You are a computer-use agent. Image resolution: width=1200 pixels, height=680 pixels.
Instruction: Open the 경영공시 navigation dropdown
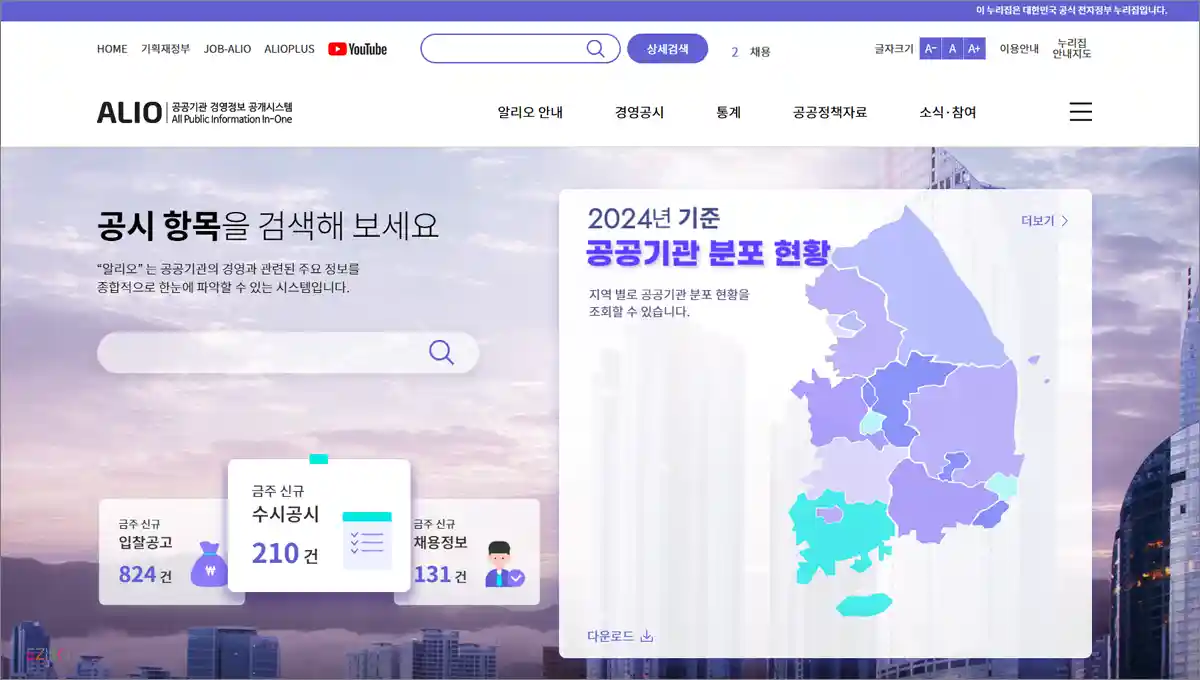pos(641,112)
